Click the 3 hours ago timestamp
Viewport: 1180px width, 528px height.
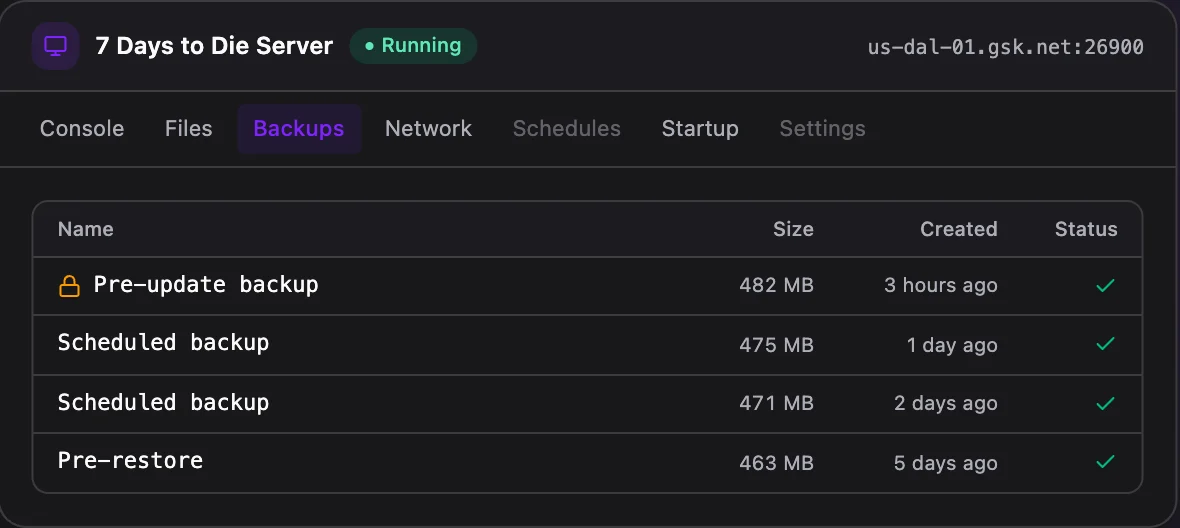coord(941,286)
